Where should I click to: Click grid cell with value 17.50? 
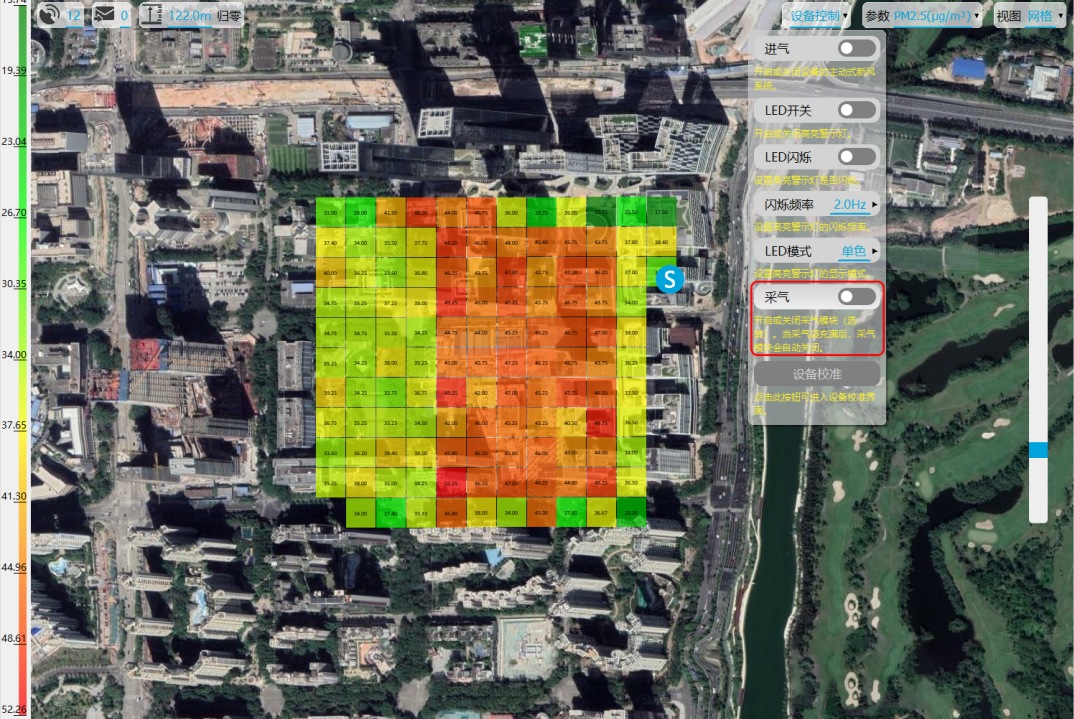coord(661,212)
